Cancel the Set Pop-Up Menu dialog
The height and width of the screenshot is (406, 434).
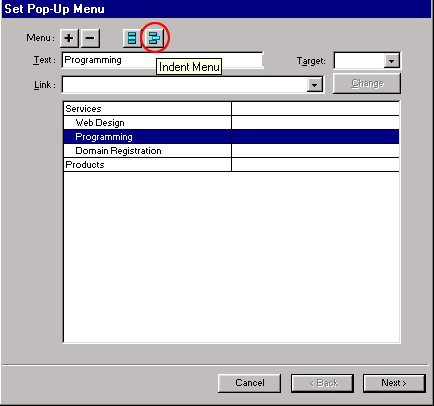(x=249, y=383)
